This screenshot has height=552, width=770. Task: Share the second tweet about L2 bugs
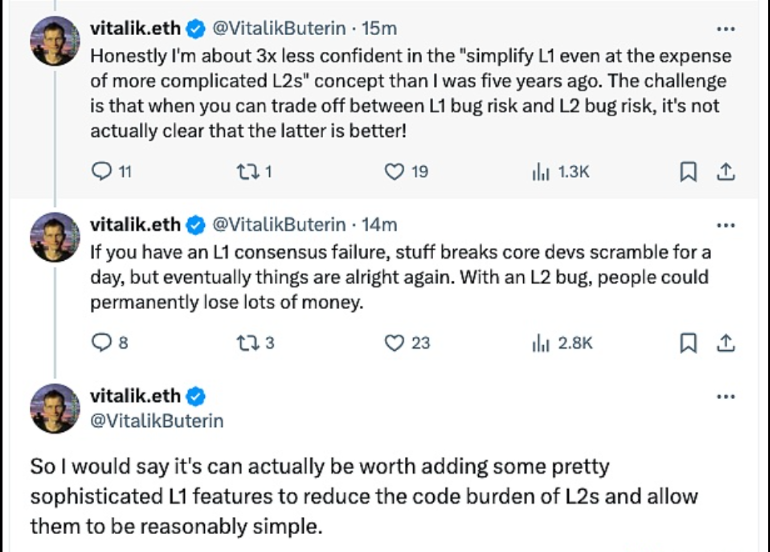tap(726, 343)
